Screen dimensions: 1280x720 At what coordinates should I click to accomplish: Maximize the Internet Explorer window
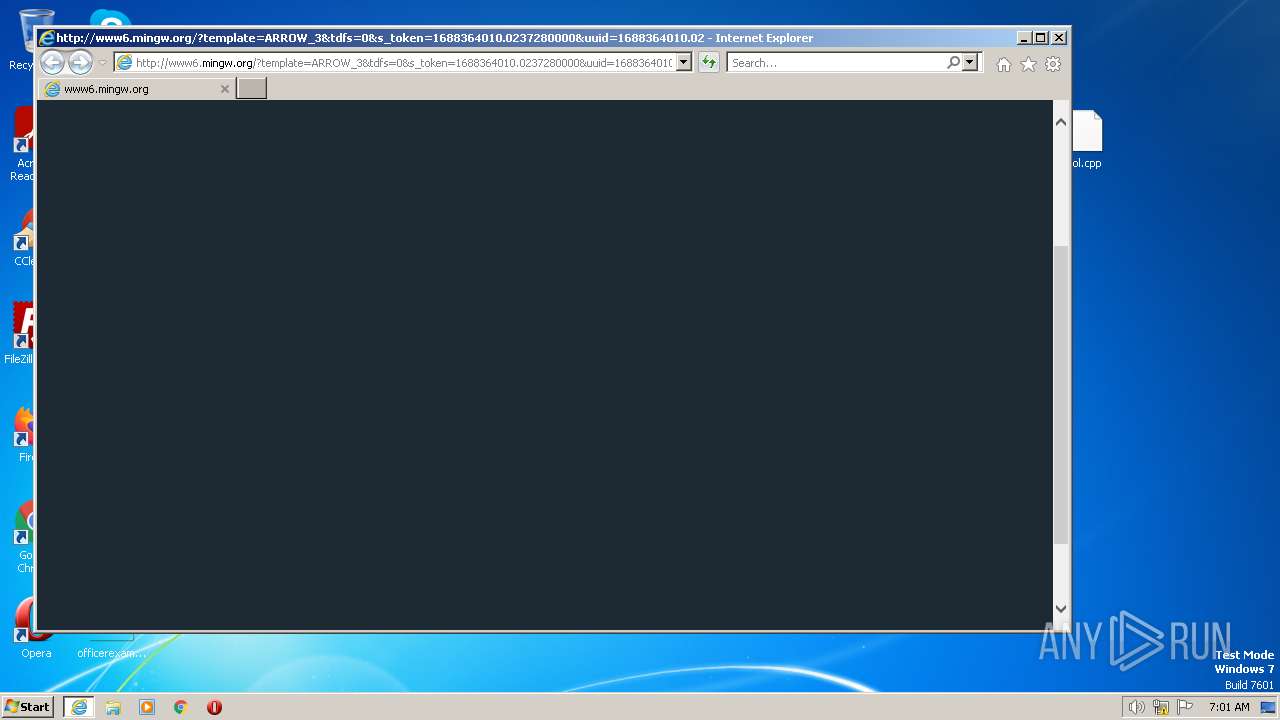1041,38
